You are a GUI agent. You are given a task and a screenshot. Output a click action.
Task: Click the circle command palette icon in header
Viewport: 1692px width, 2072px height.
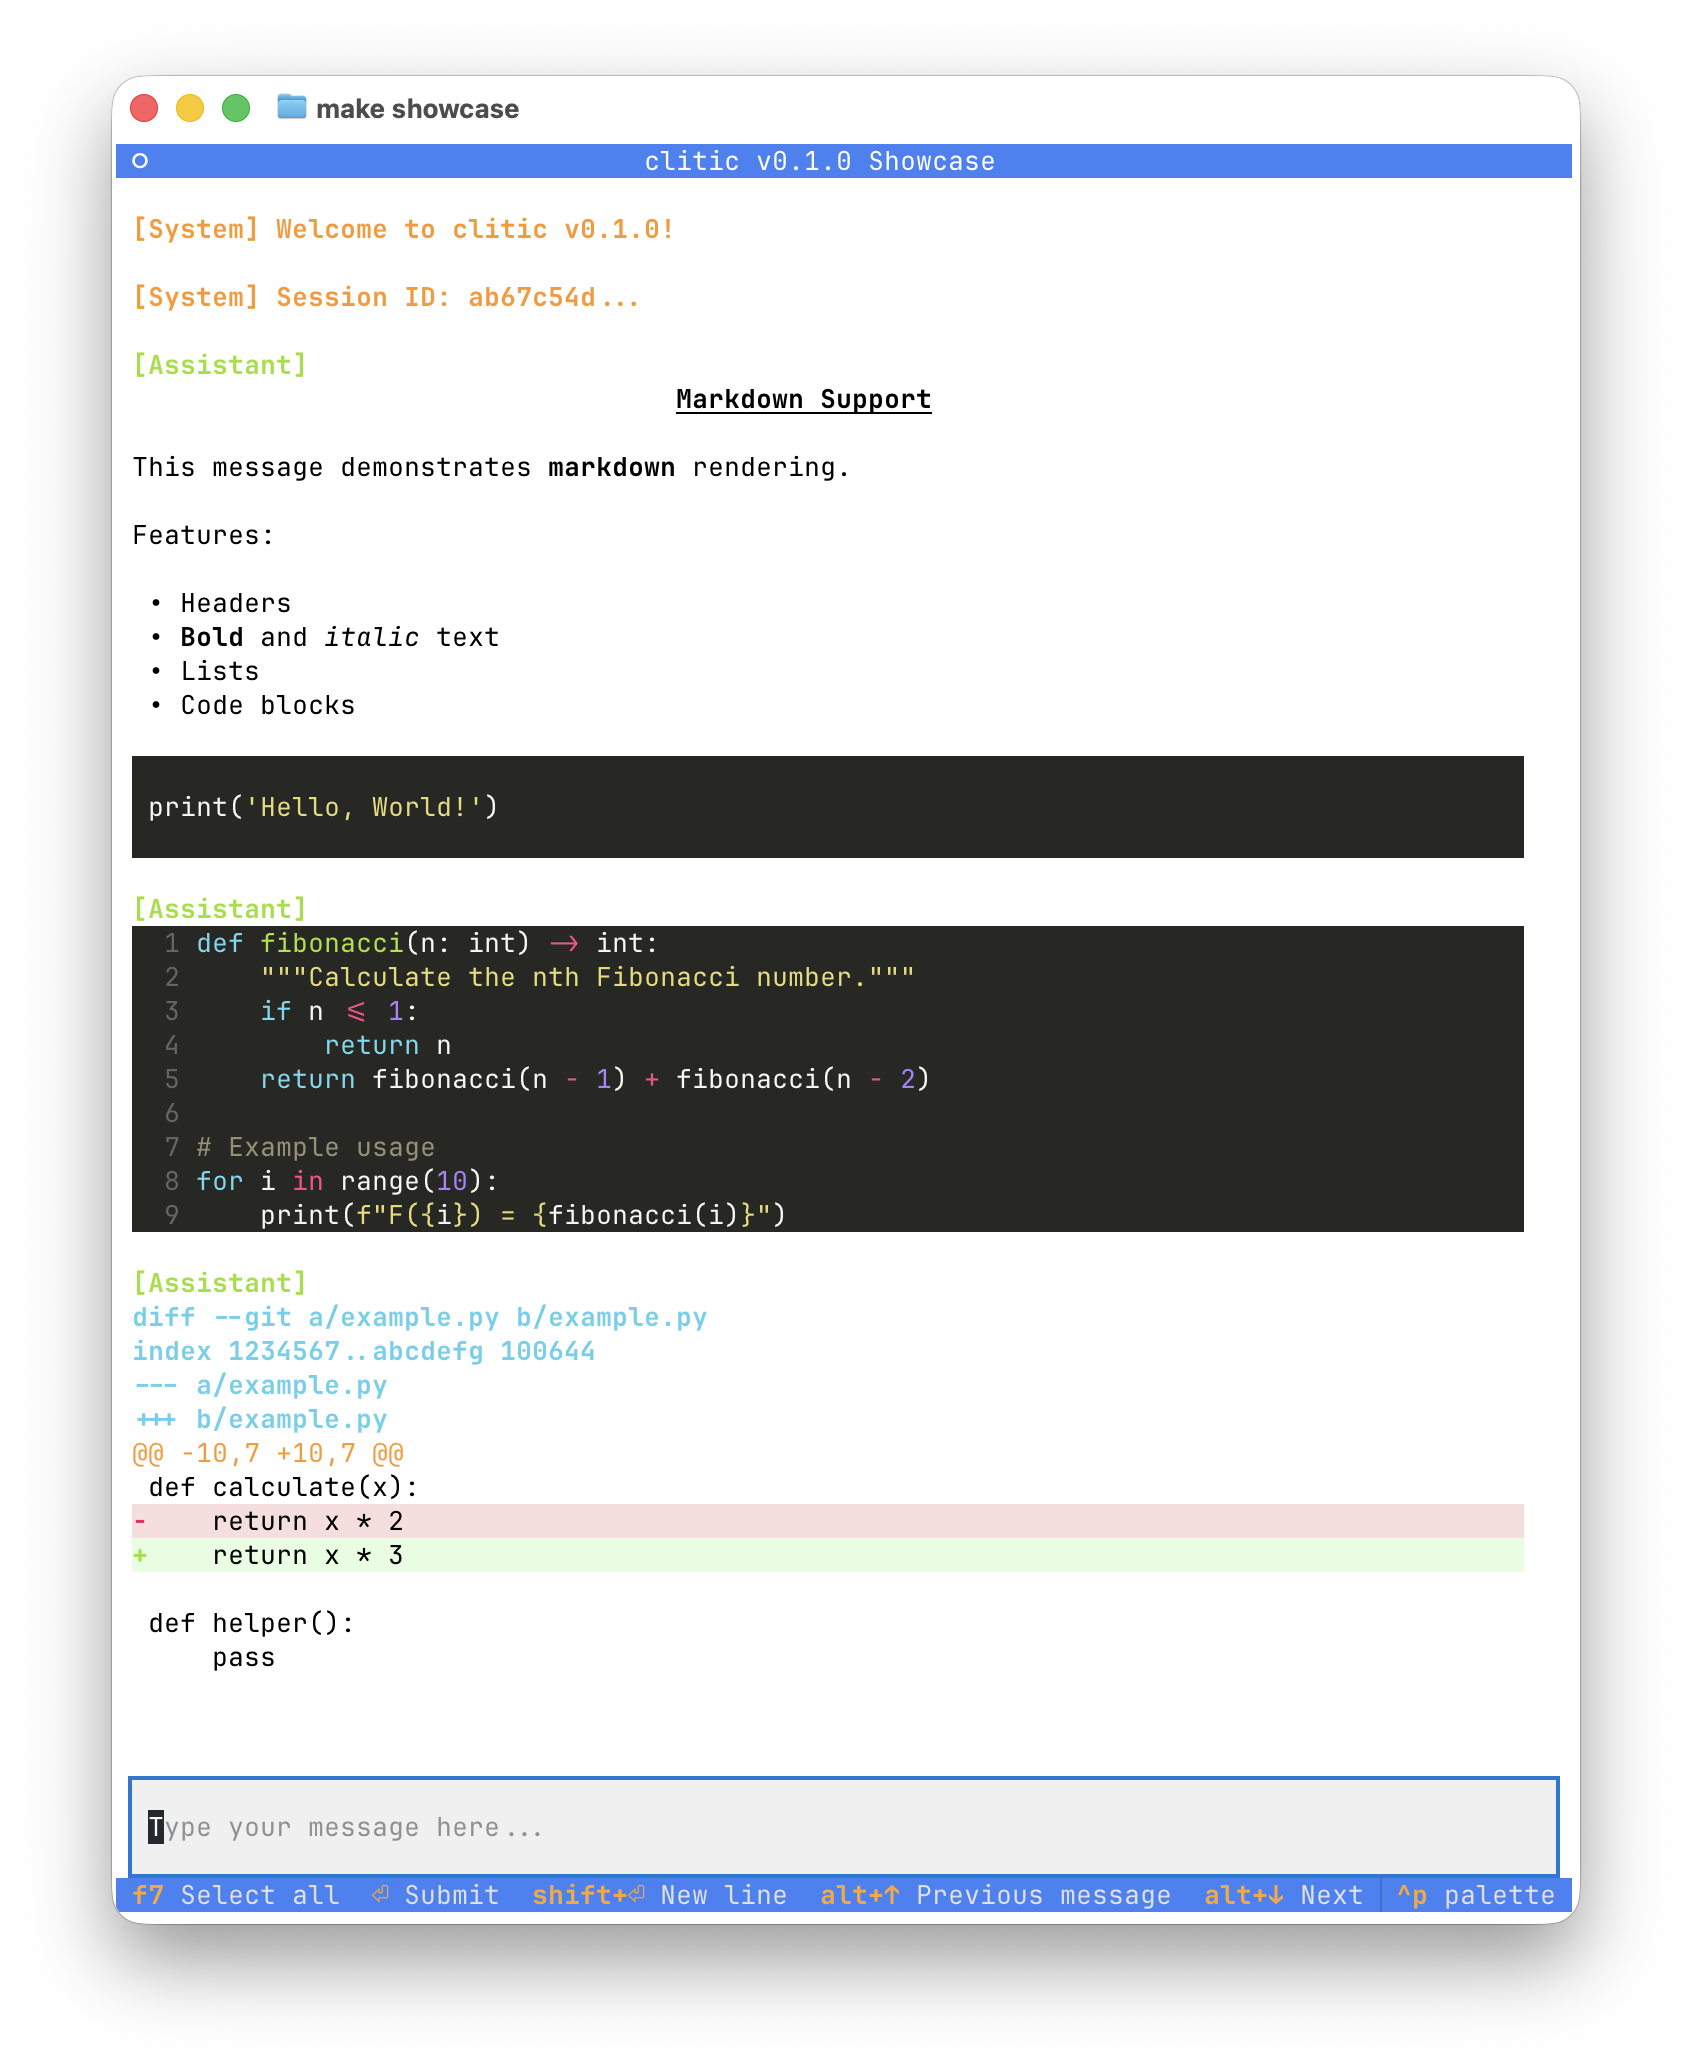140,161
